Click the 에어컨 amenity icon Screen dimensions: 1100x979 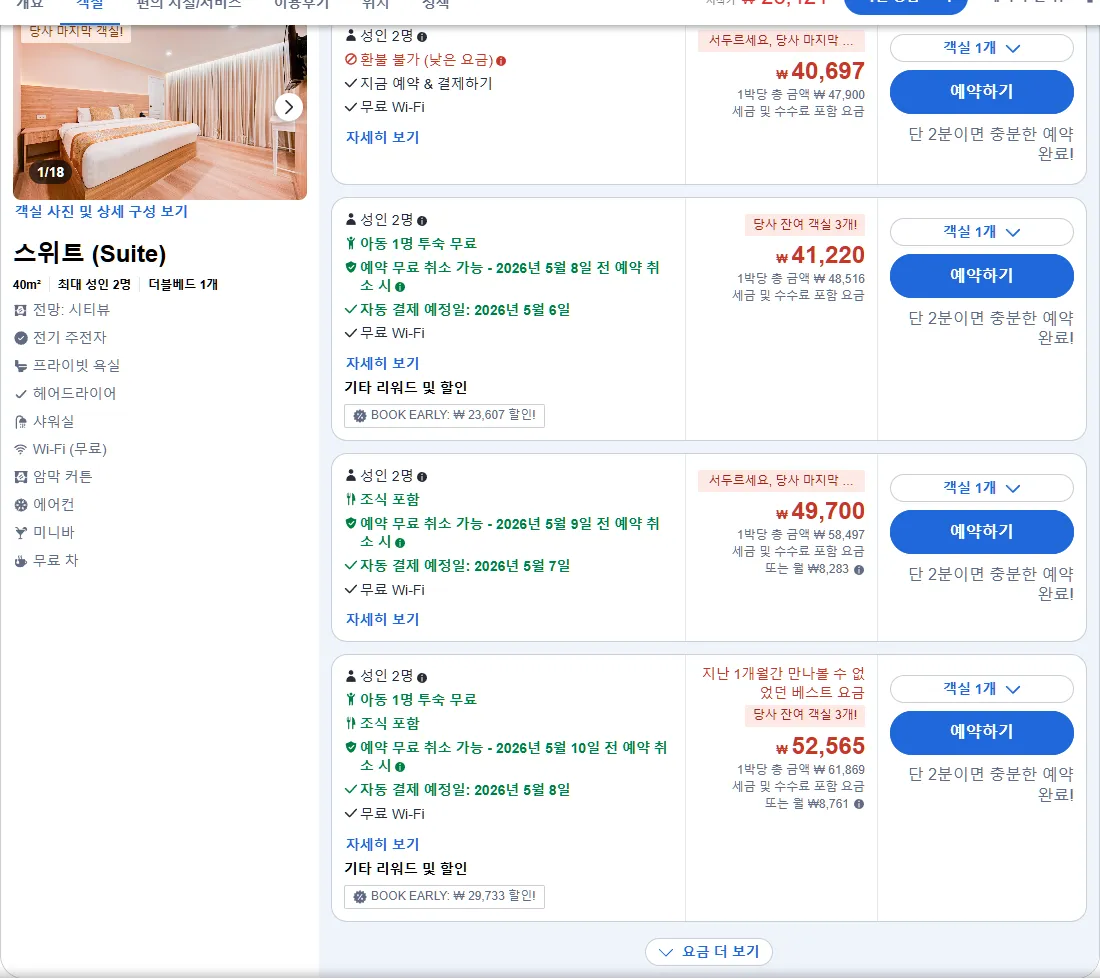[21, 505]
